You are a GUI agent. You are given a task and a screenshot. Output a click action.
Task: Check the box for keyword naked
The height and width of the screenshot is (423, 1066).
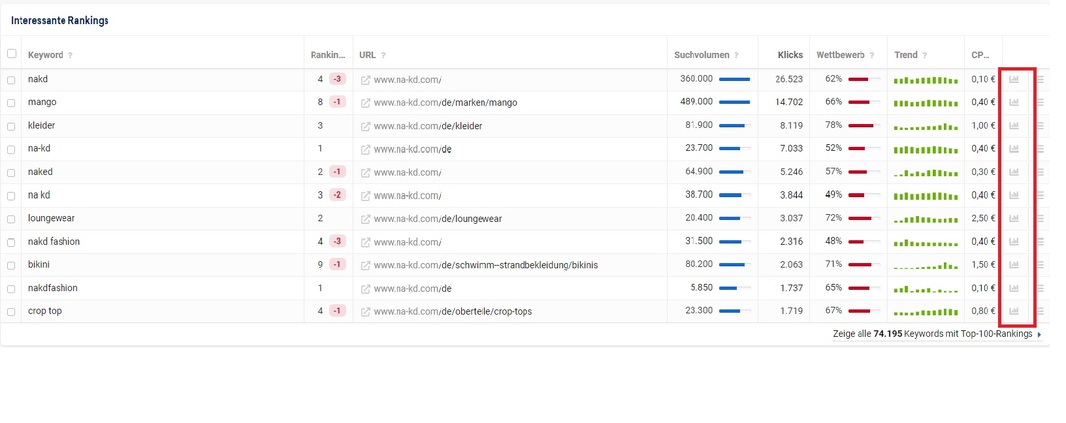pos(11,173)
